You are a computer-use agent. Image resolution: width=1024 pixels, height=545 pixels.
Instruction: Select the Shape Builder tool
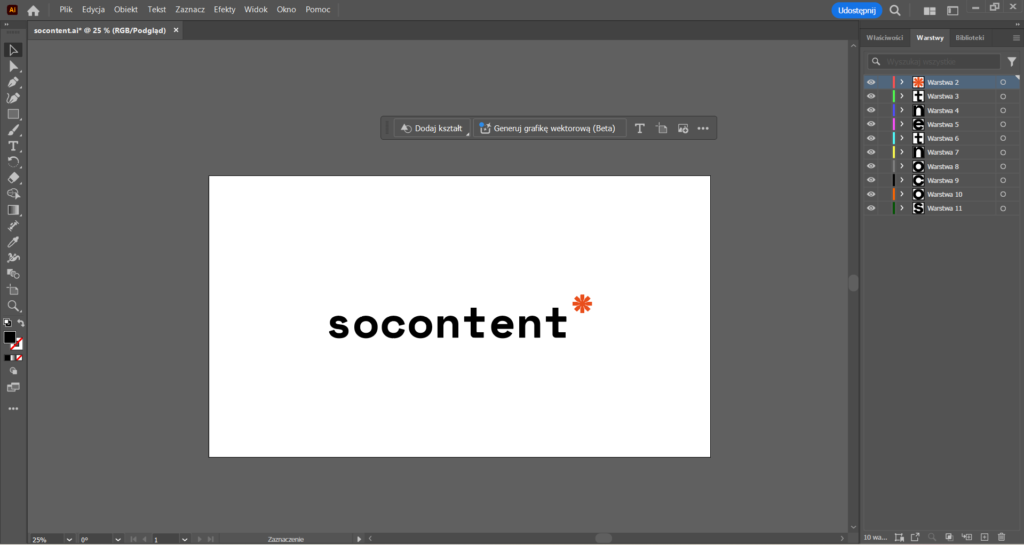pos(13,194)
